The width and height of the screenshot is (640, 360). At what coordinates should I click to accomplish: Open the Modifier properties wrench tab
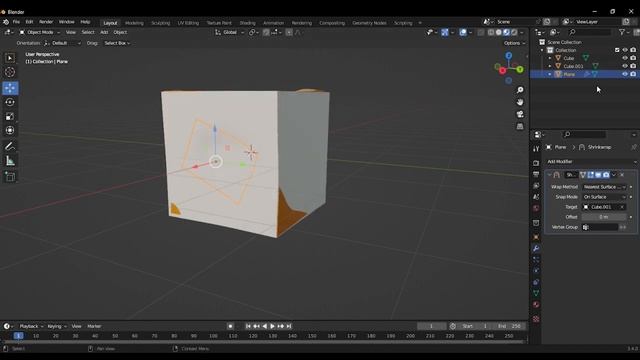click(x=536, y=249)
